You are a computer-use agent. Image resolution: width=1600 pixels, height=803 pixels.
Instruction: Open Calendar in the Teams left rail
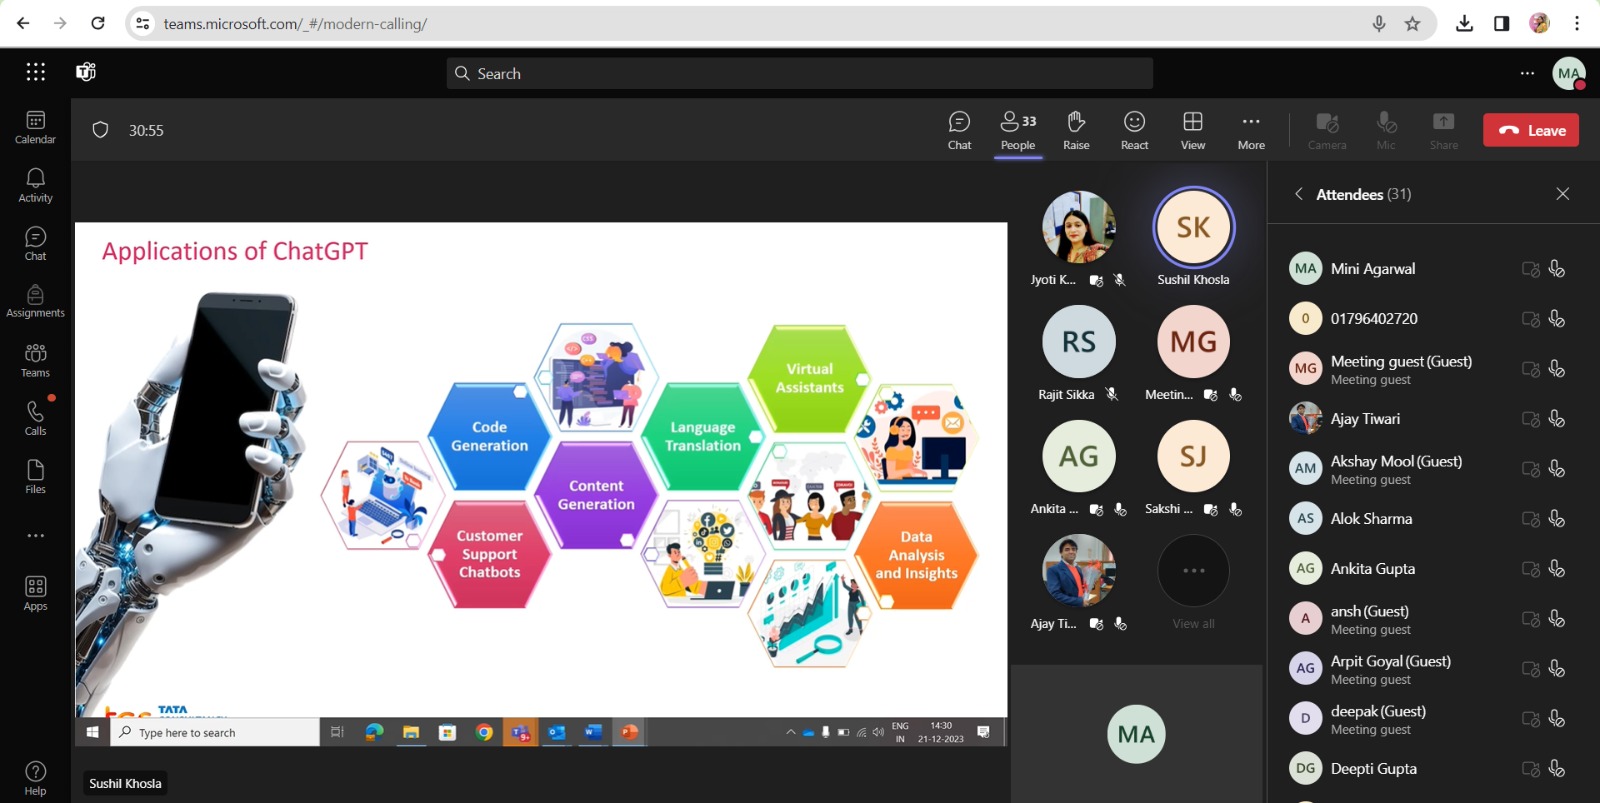click(35, 127)
